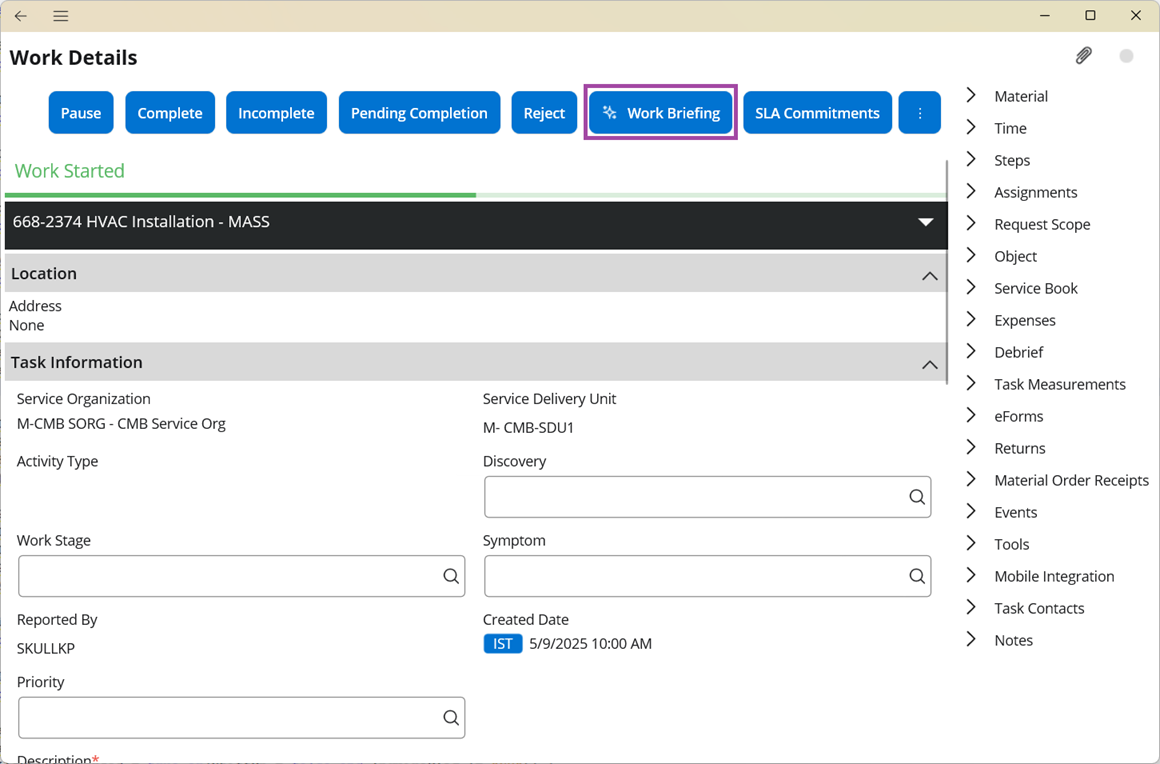The height and width of the screenshot is (764, 1160).
Task: Click the paperclip attachment icon
Action: [1083, 56]
